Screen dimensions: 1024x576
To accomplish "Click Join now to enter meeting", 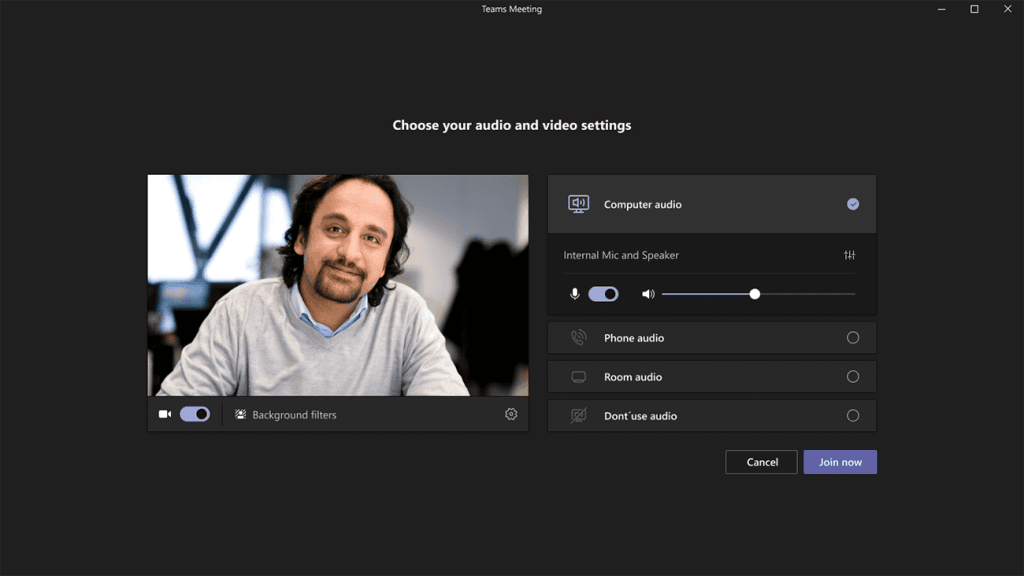I will pos(840,462).
